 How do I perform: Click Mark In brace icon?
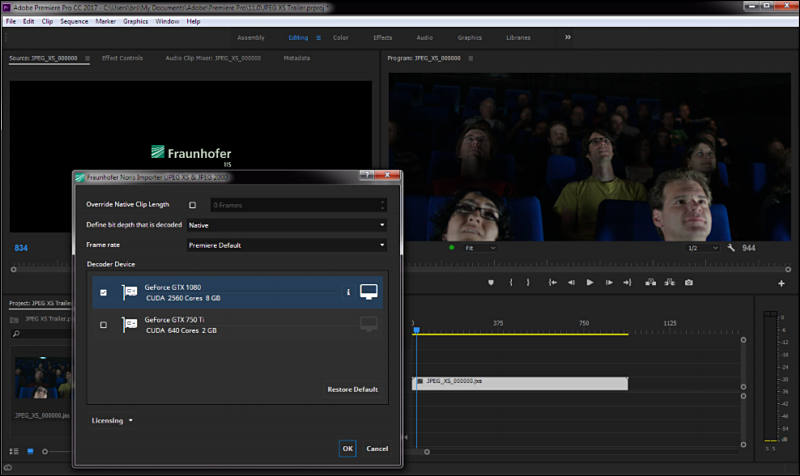(511, 282)
